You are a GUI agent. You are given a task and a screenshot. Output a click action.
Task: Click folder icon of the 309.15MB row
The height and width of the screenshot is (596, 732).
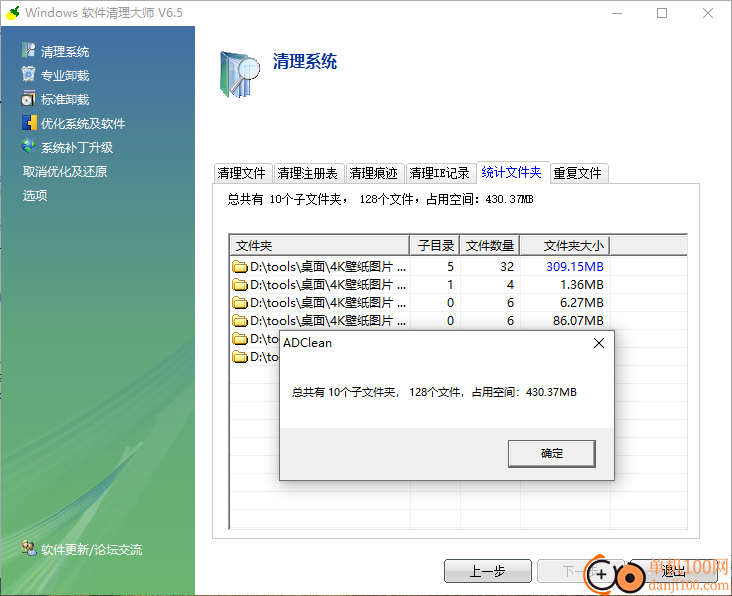[x=240, y=267]
